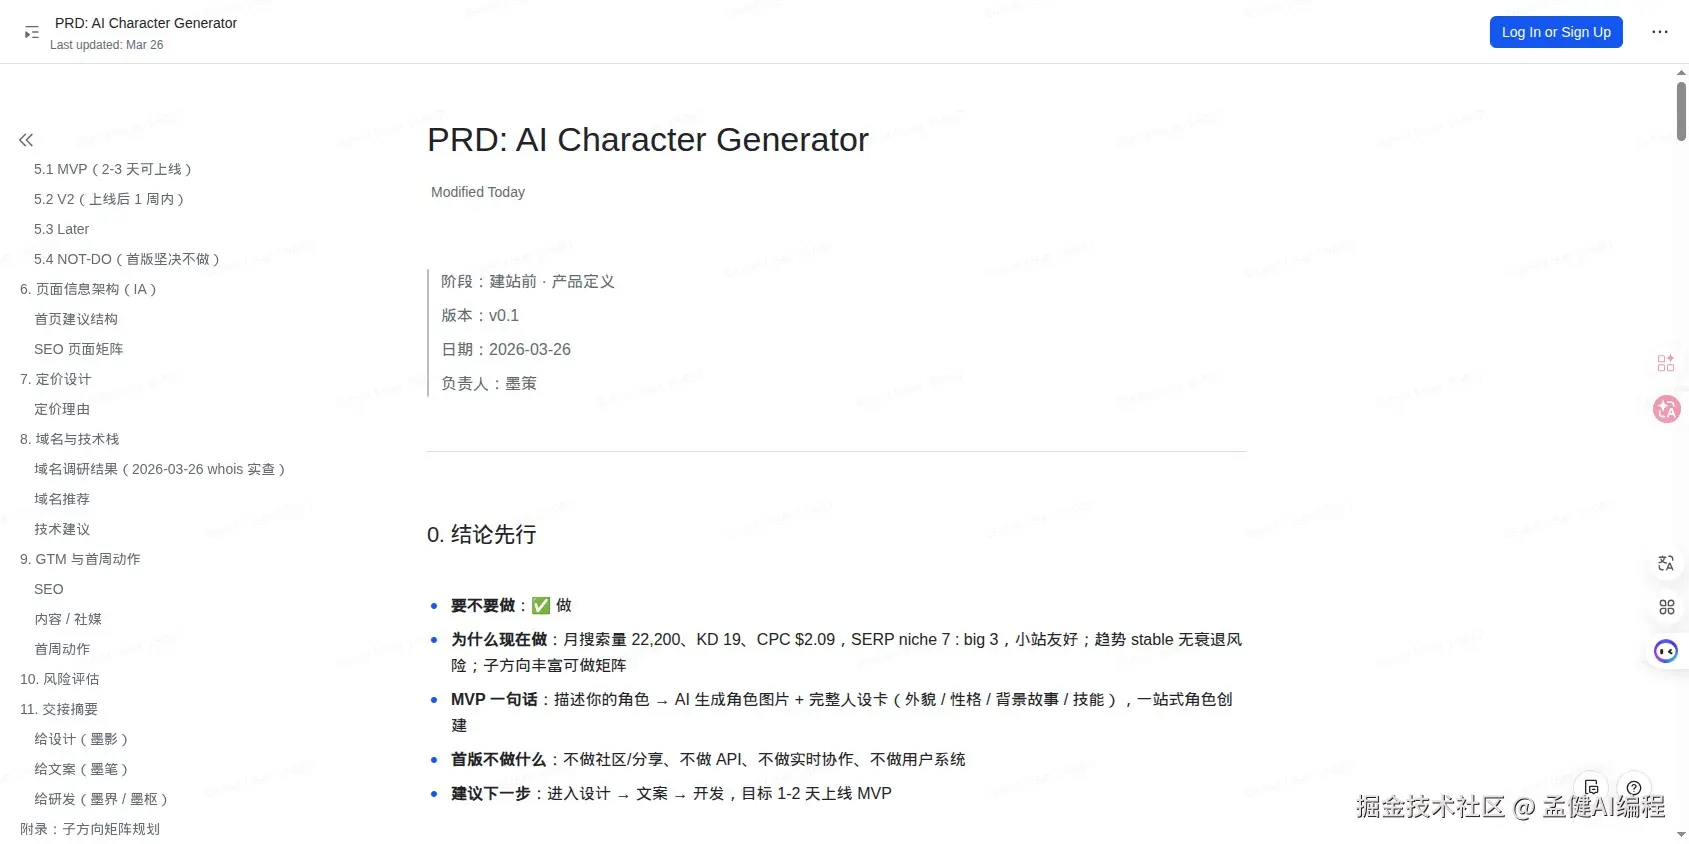Open the copy icon near bottom right
Image resolution: width=1689 pixels, height=844 pixels.
1591,787
